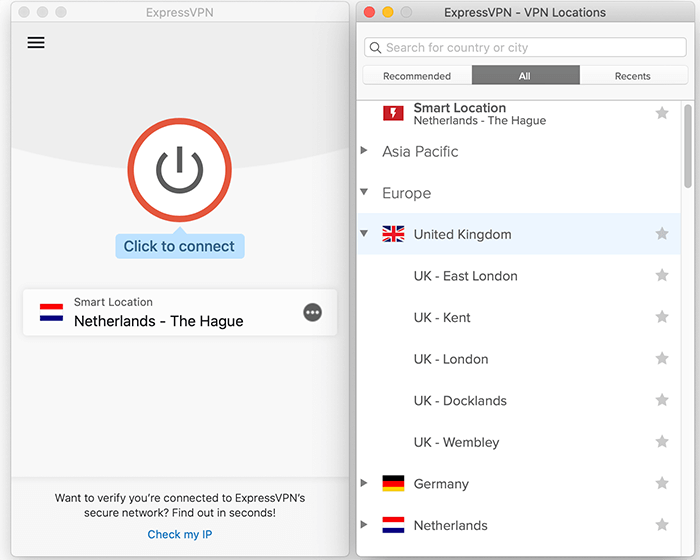Click the United Kingdom flag icon
The width and height of the screenshot is (700, 560).
[x=393, y=234]
